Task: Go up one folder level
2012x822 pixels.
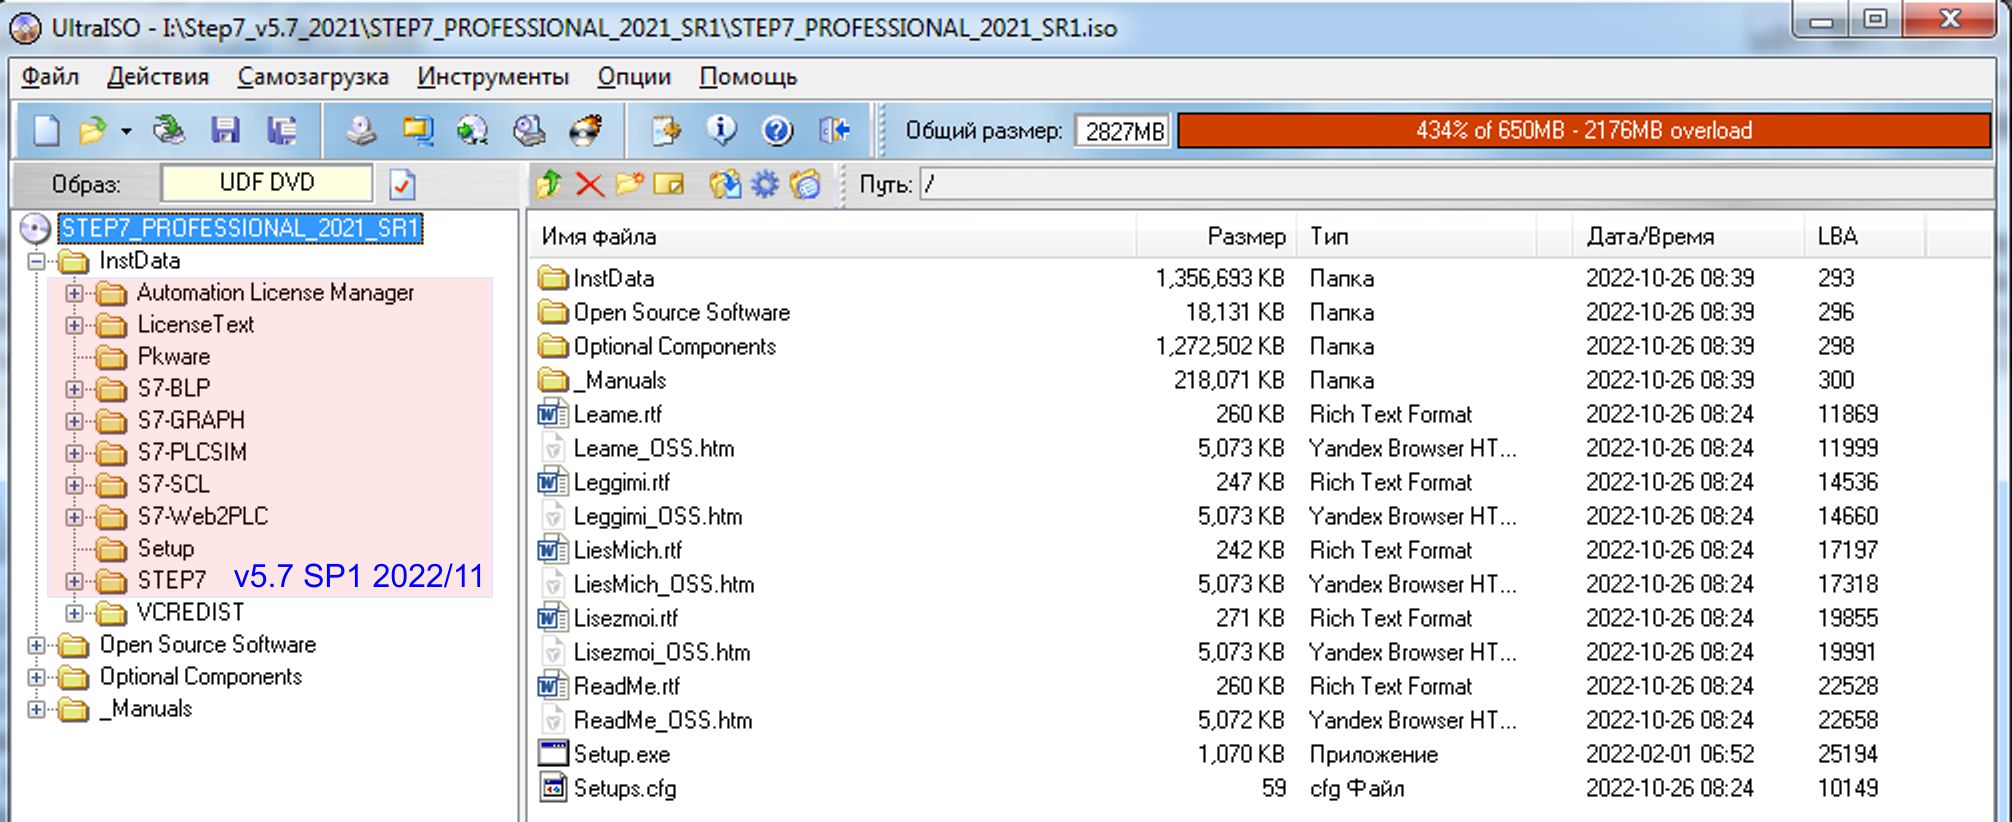Action: click(x=549, y=184)
